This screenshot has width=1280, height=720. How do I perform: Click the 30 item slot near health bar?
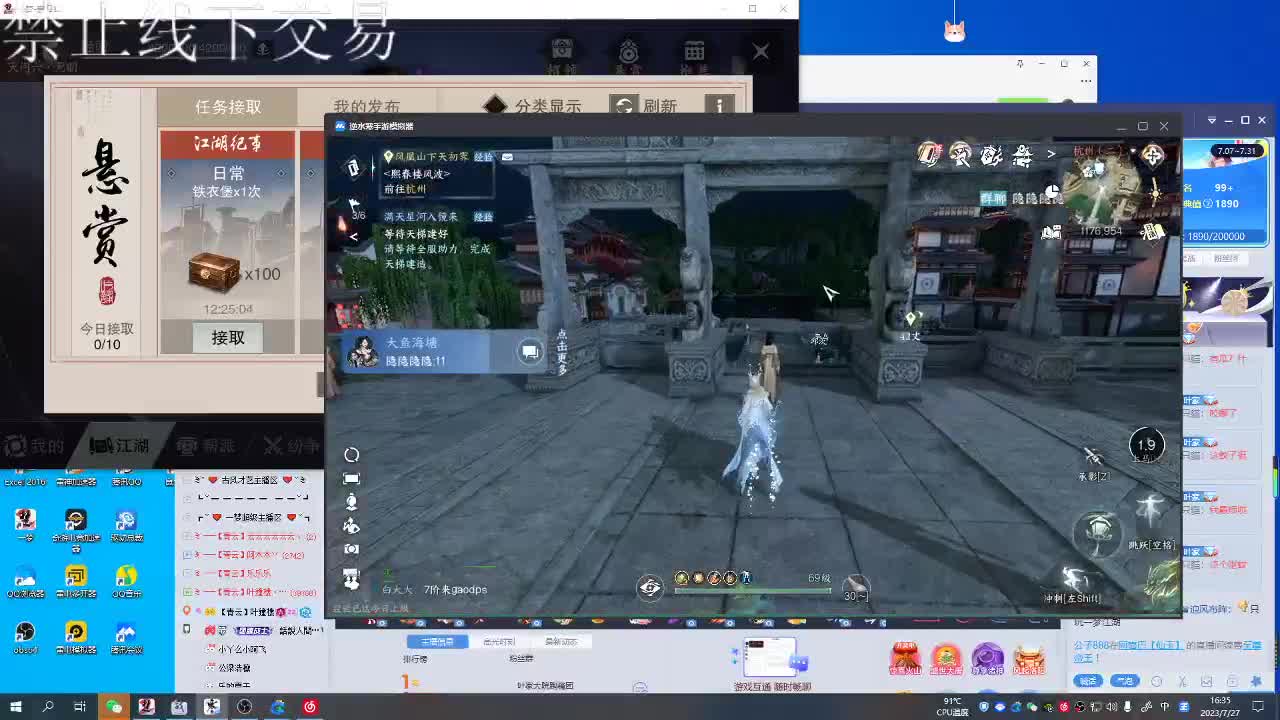855,590
